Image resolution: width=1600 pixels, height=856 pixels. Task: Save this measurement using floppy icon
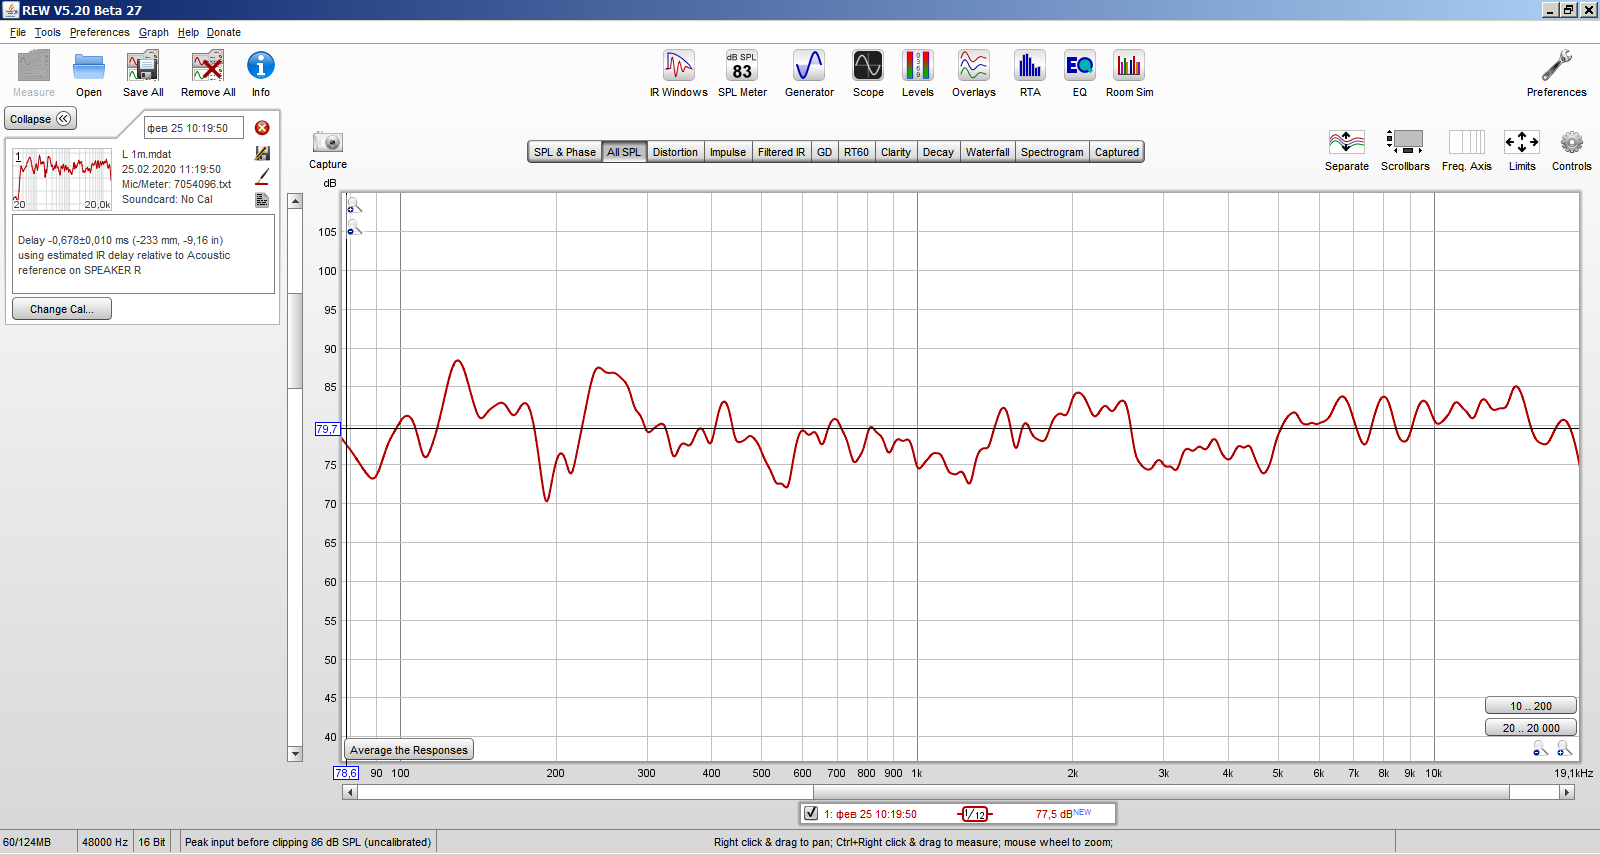point(262,153)
